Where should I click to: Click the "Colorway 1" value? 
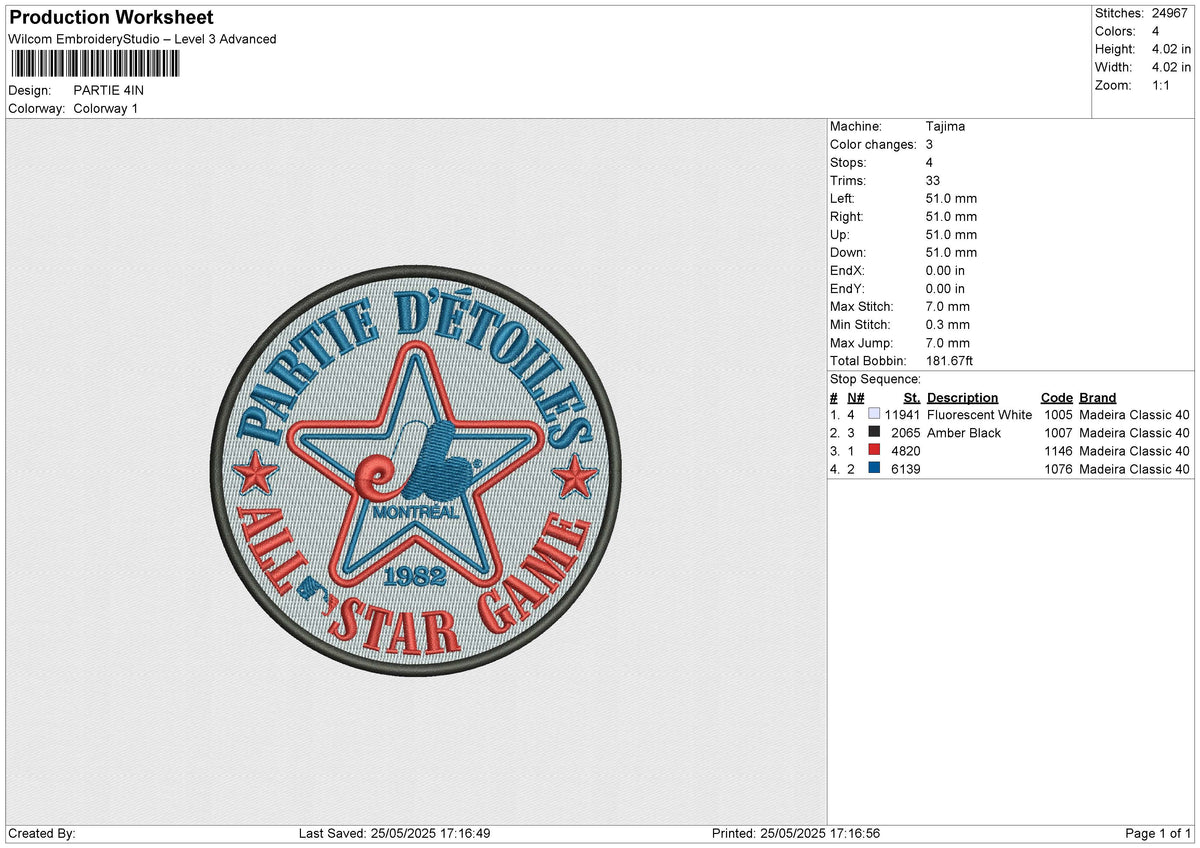click(x=106, y=109)
